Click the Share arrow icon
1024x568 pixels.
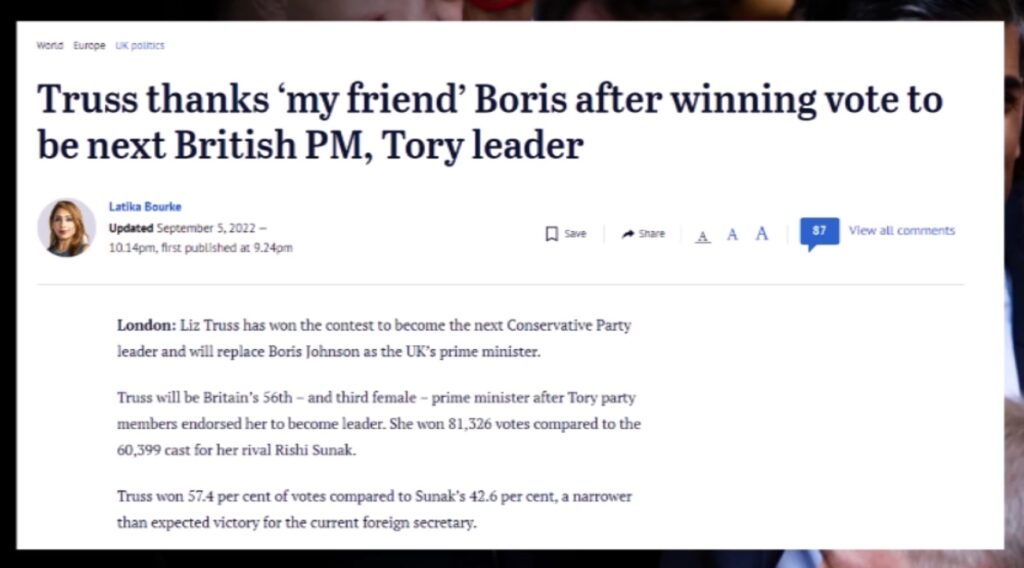(x=628, y=233)
